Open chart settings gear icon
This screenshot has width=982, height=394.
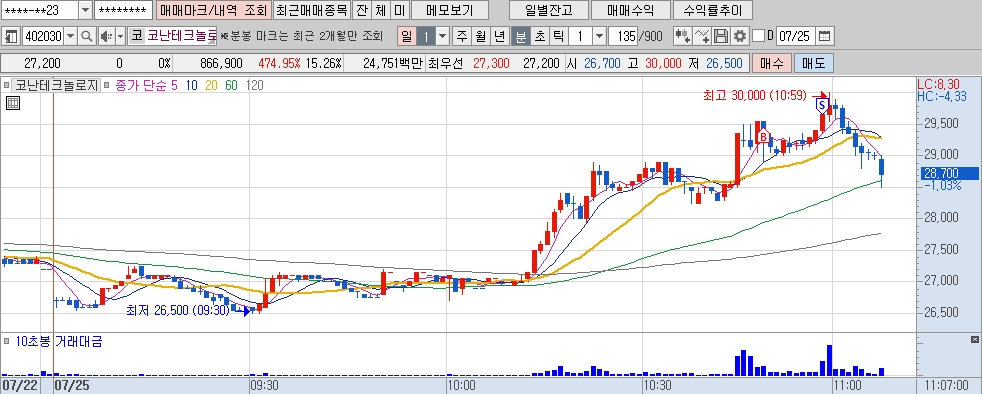coord(740,36)
